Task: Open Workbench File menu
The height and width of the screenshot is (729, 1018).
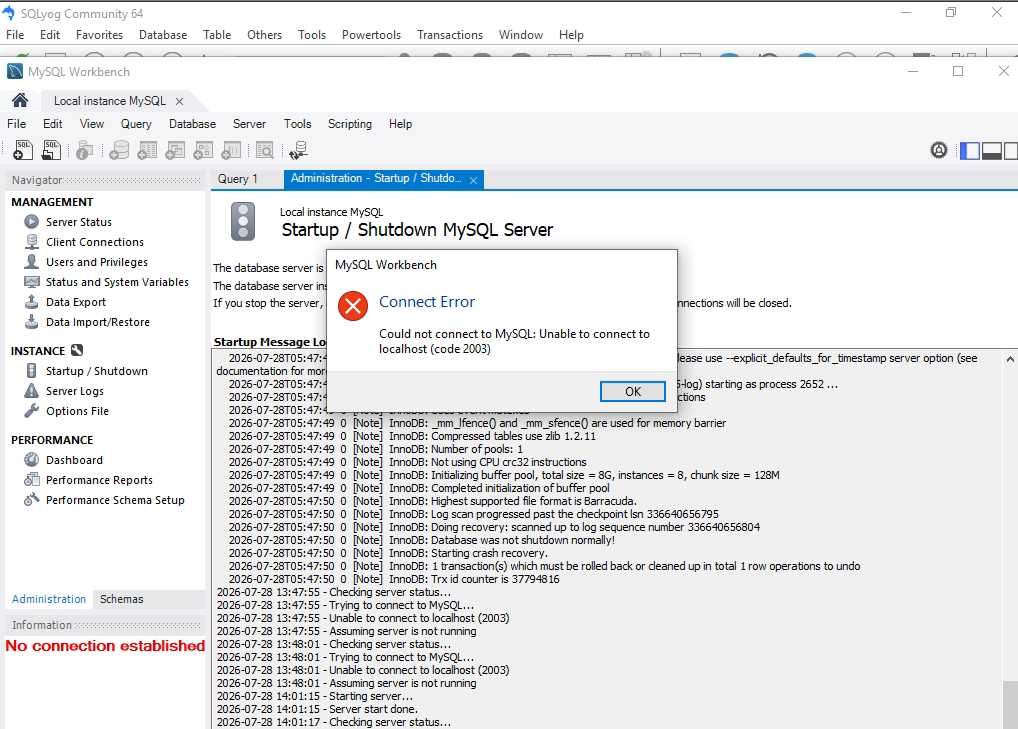Action: 16,124
